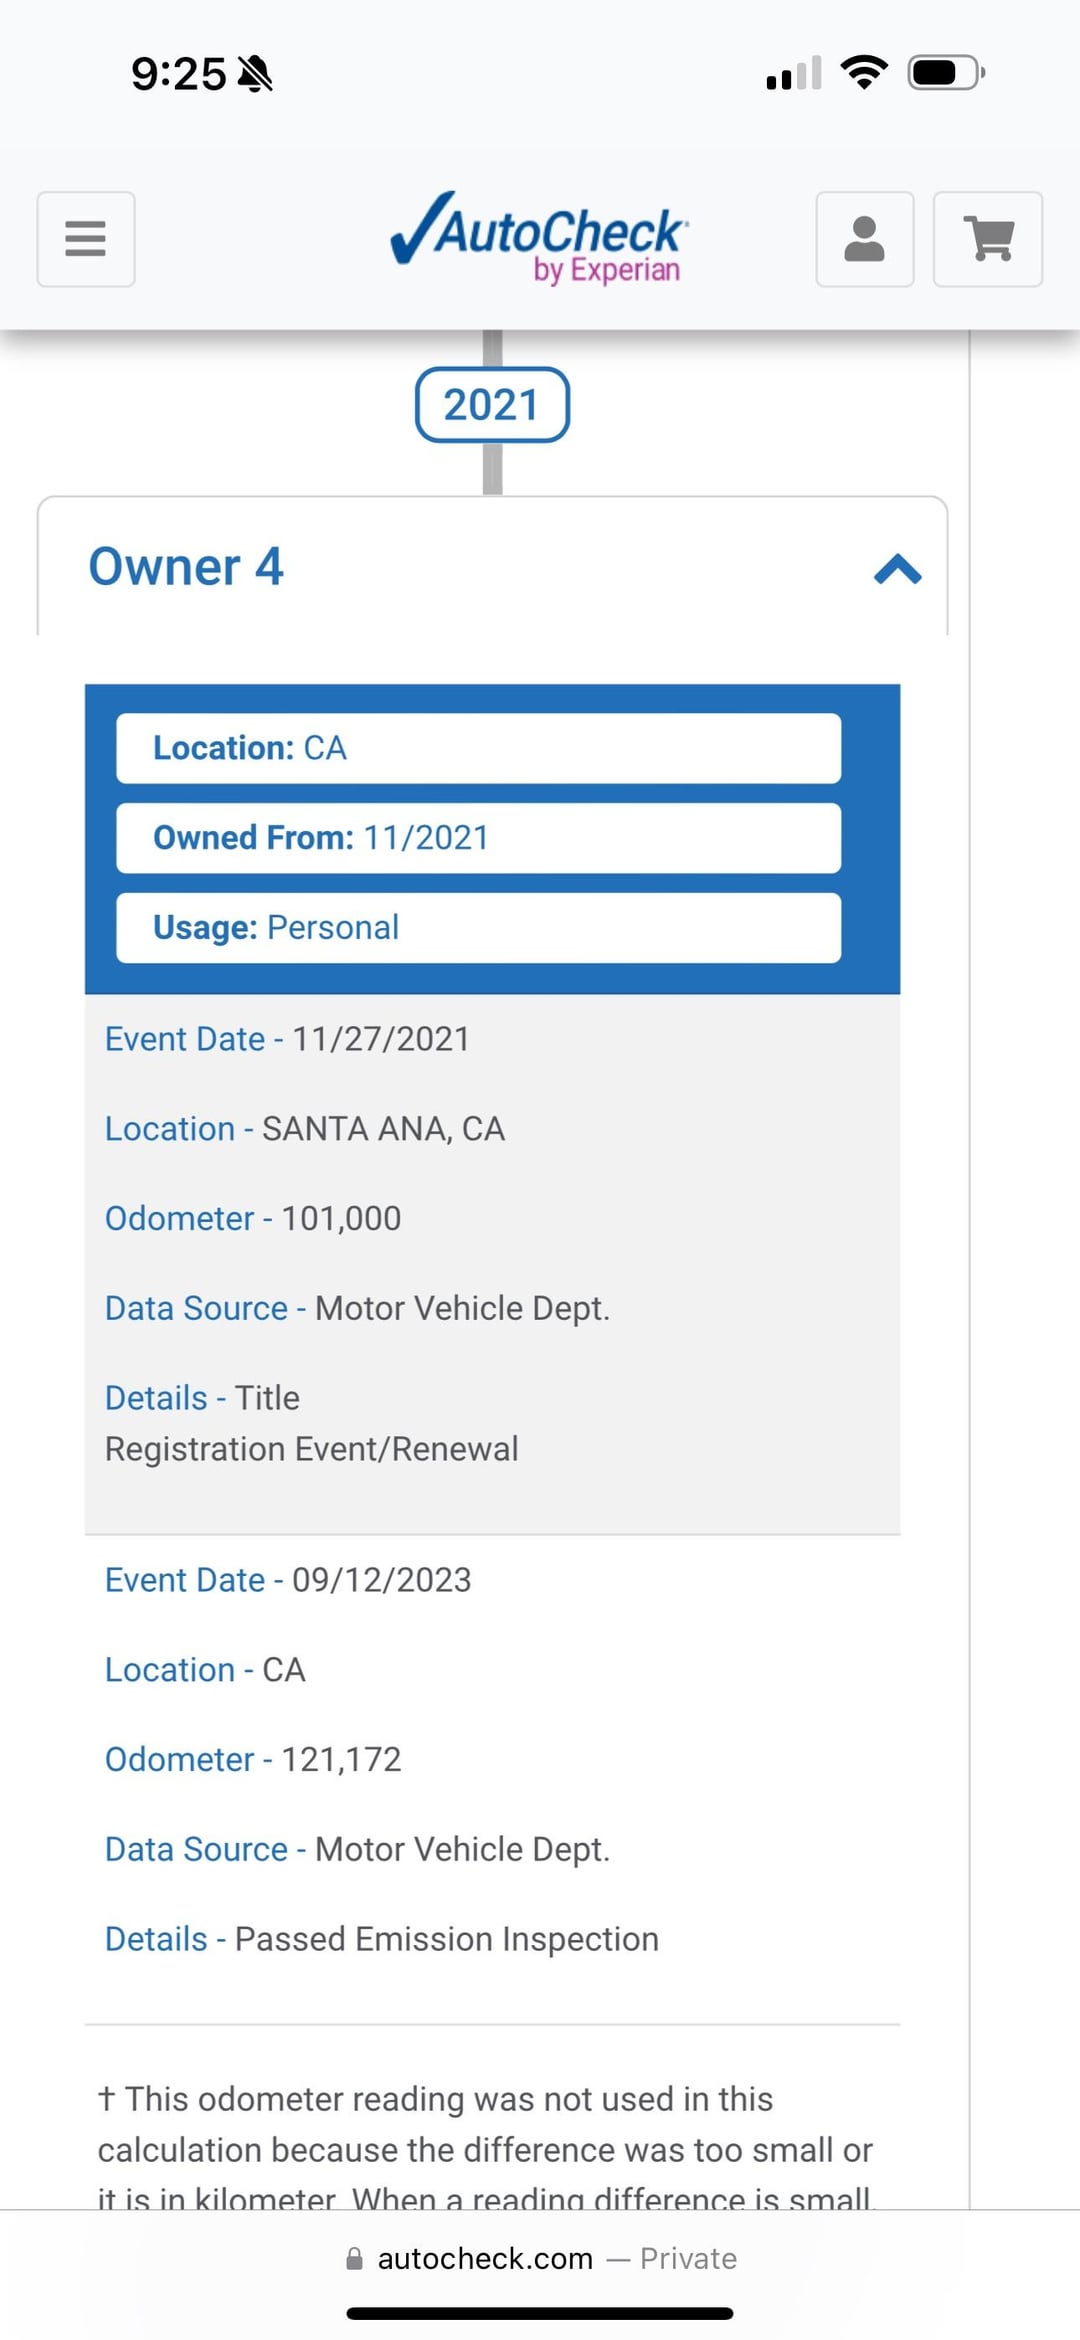Open the shopping cart
Screen dimensions: 1080x2340
tap(988, 239)
